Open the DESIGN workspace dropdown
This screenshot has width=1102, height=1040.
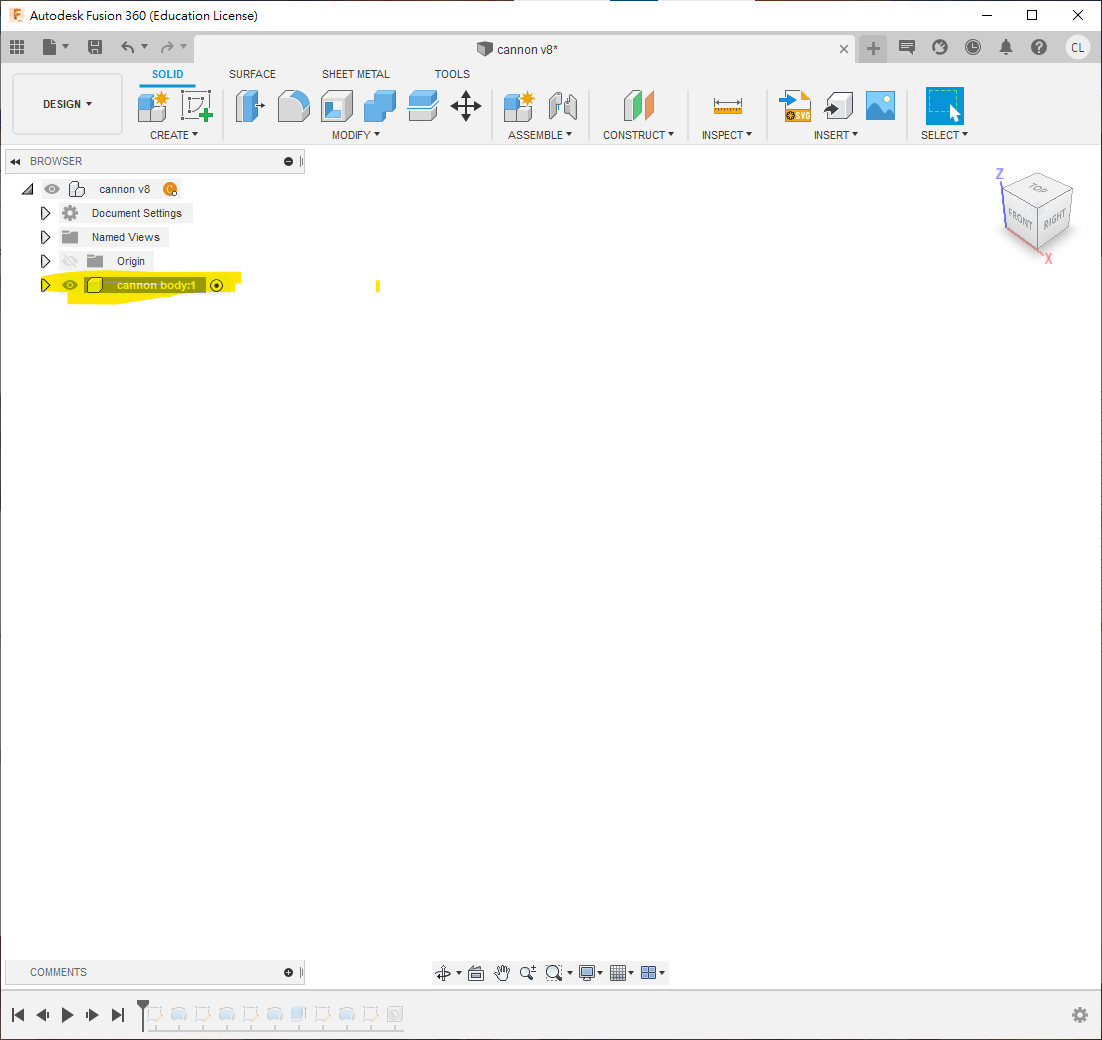67,104
